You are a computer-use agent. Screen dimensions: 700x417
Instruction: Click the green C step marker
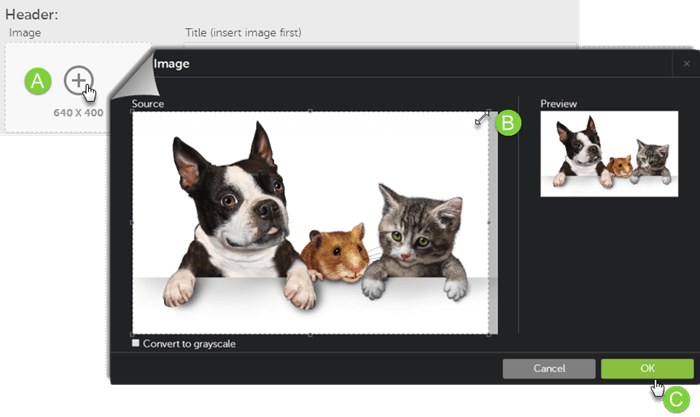point(677,399)
